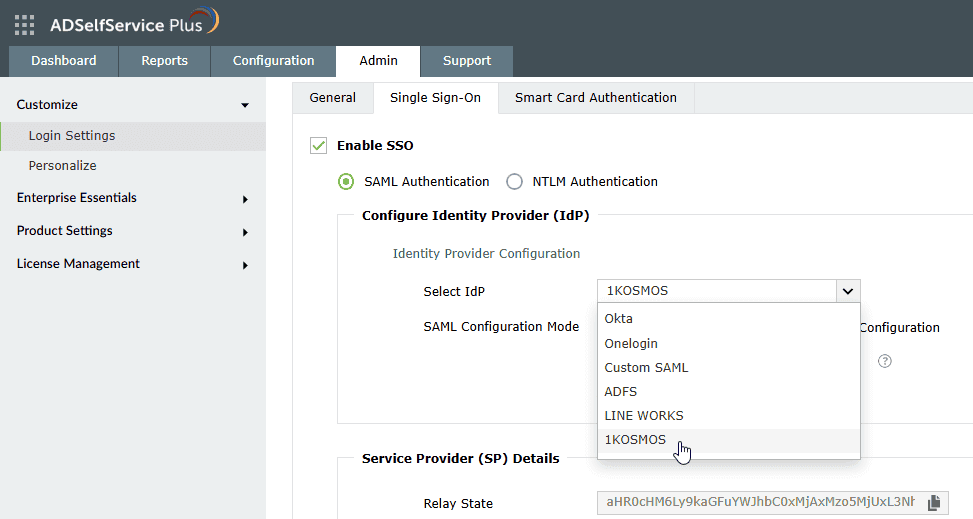Choose Okta from the IdP list

(619, 319)
